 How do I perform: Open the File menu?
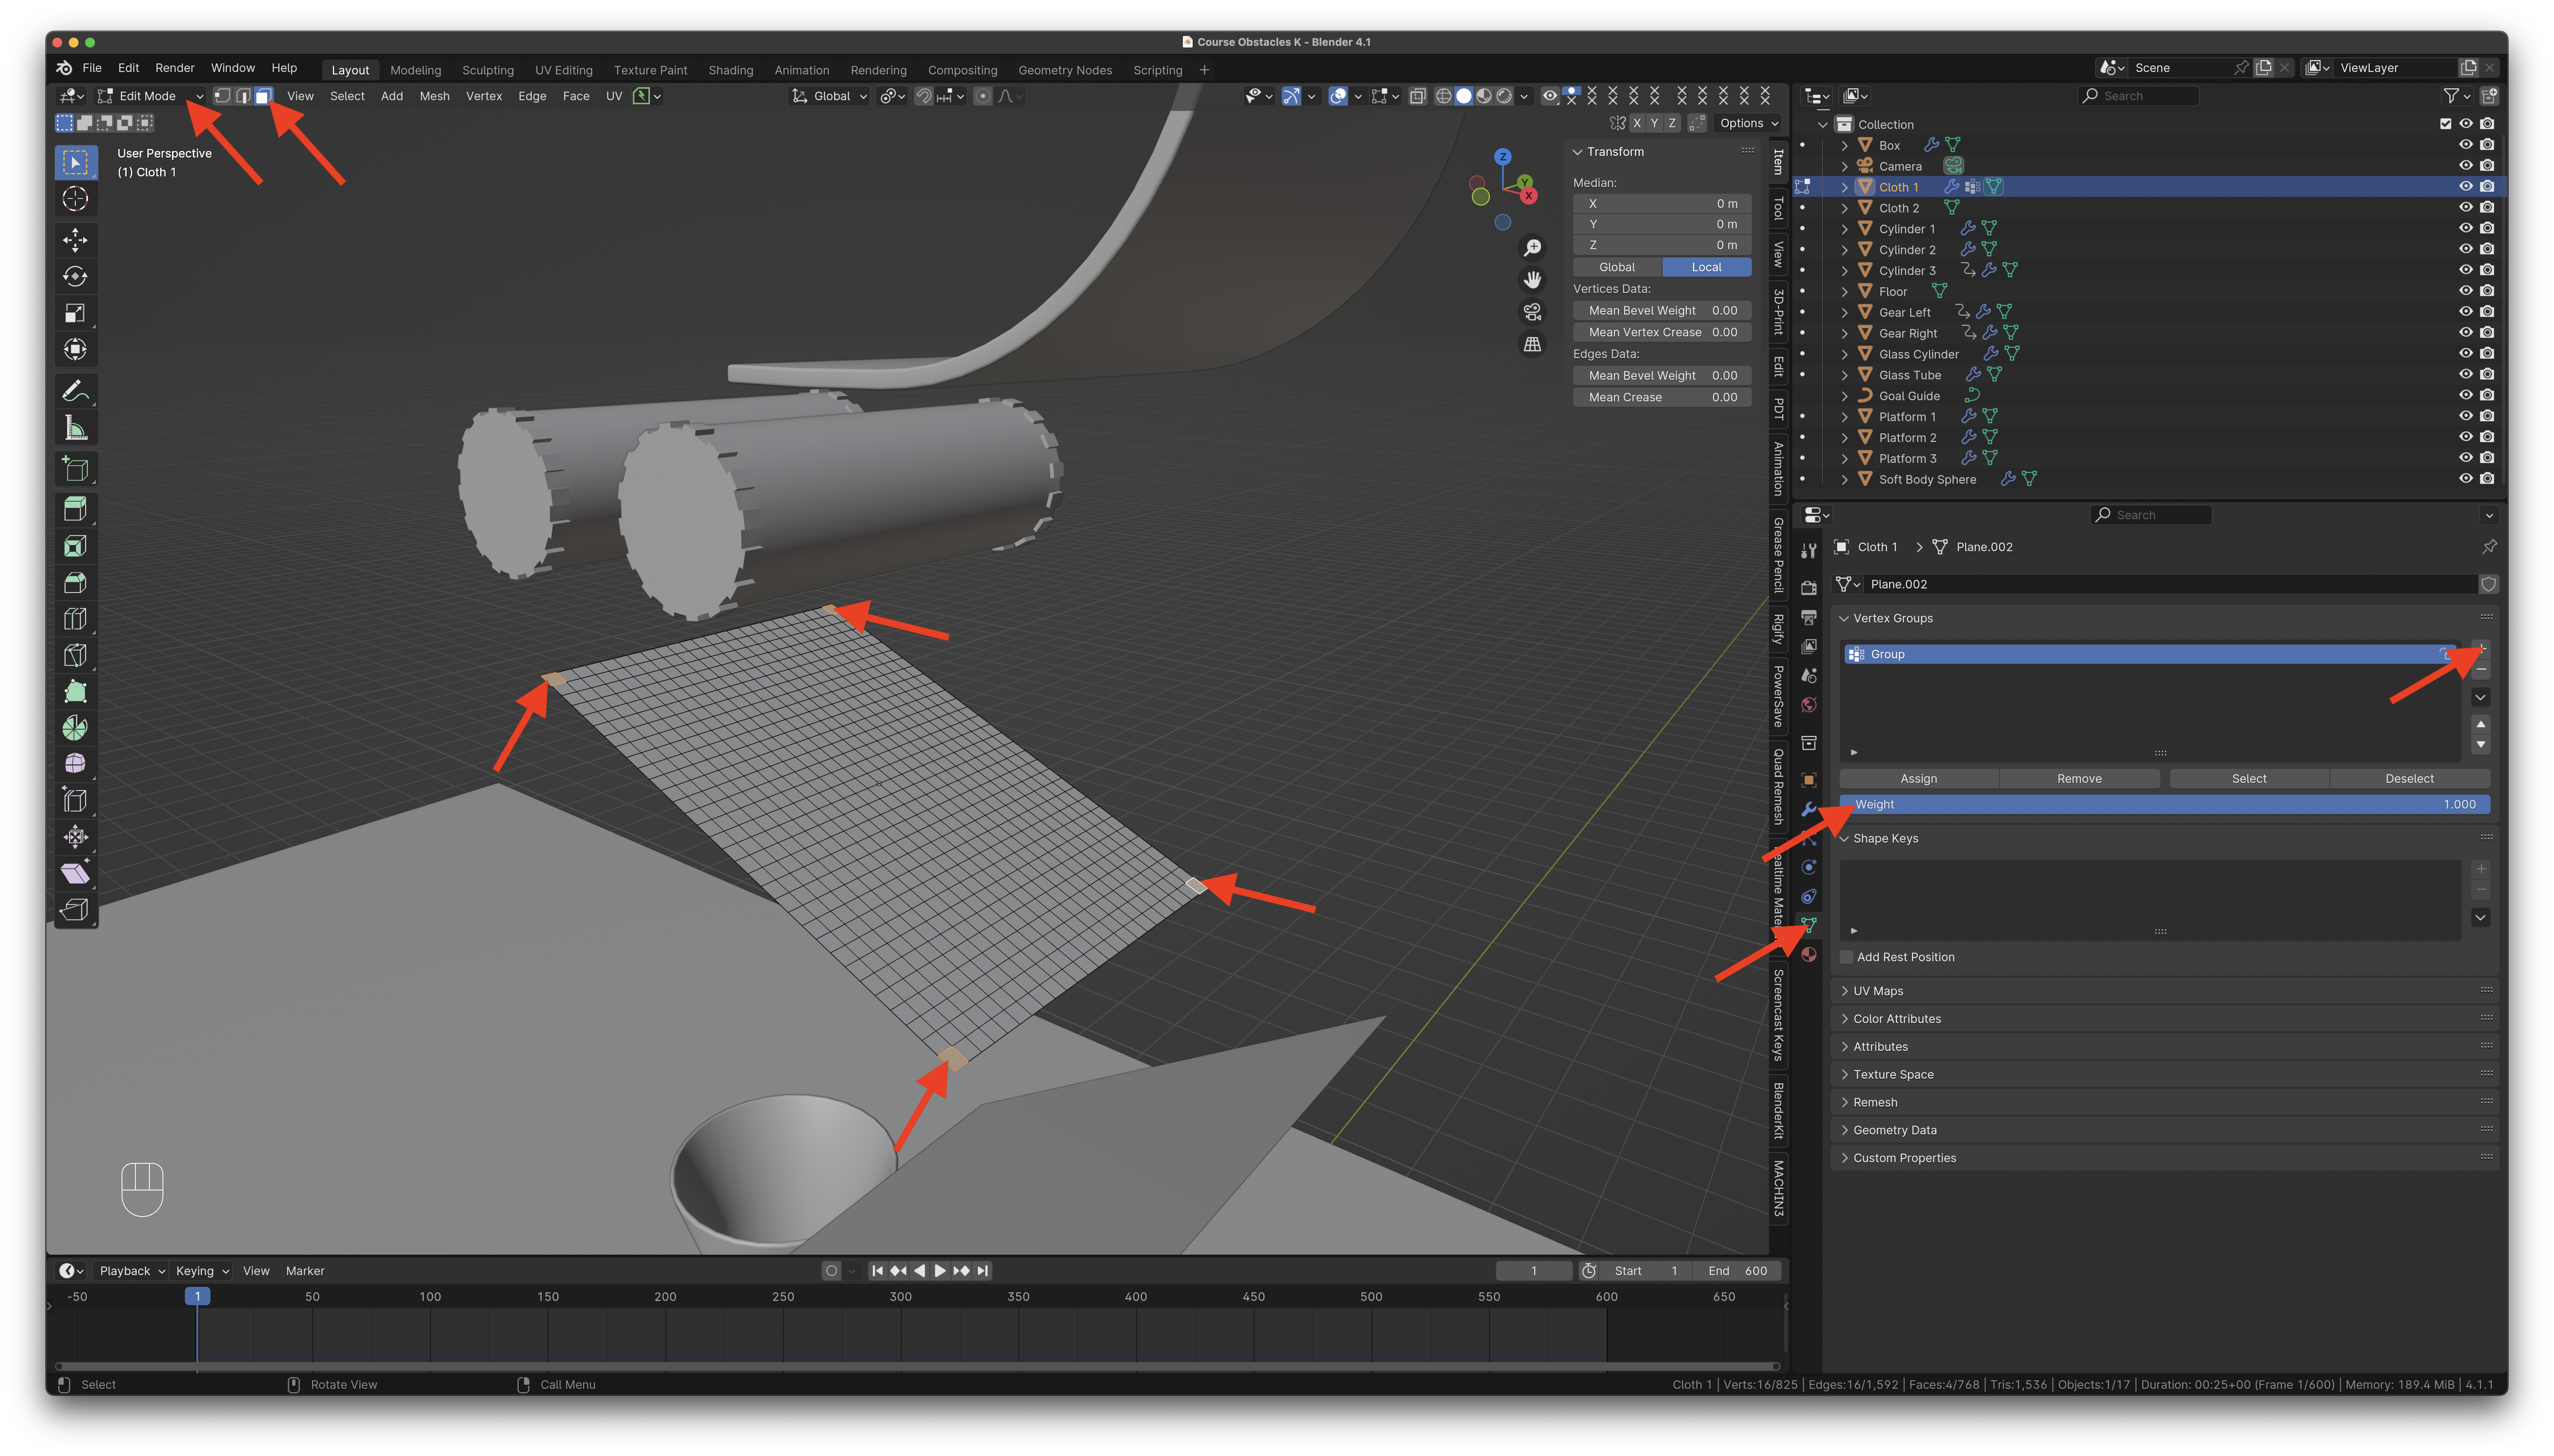coord(92,68)
